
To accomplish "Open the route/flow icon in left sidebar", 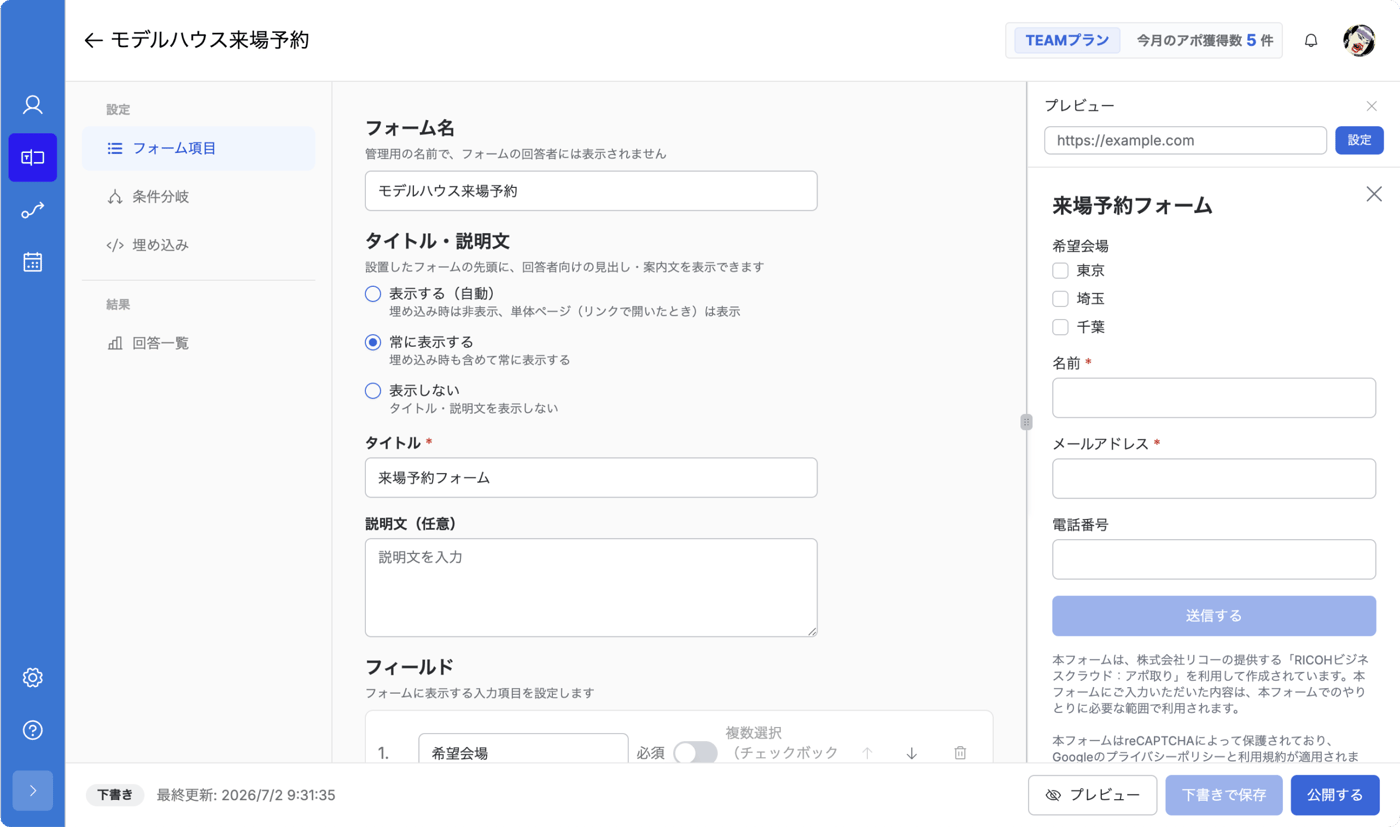I will [x=33, y=210].
